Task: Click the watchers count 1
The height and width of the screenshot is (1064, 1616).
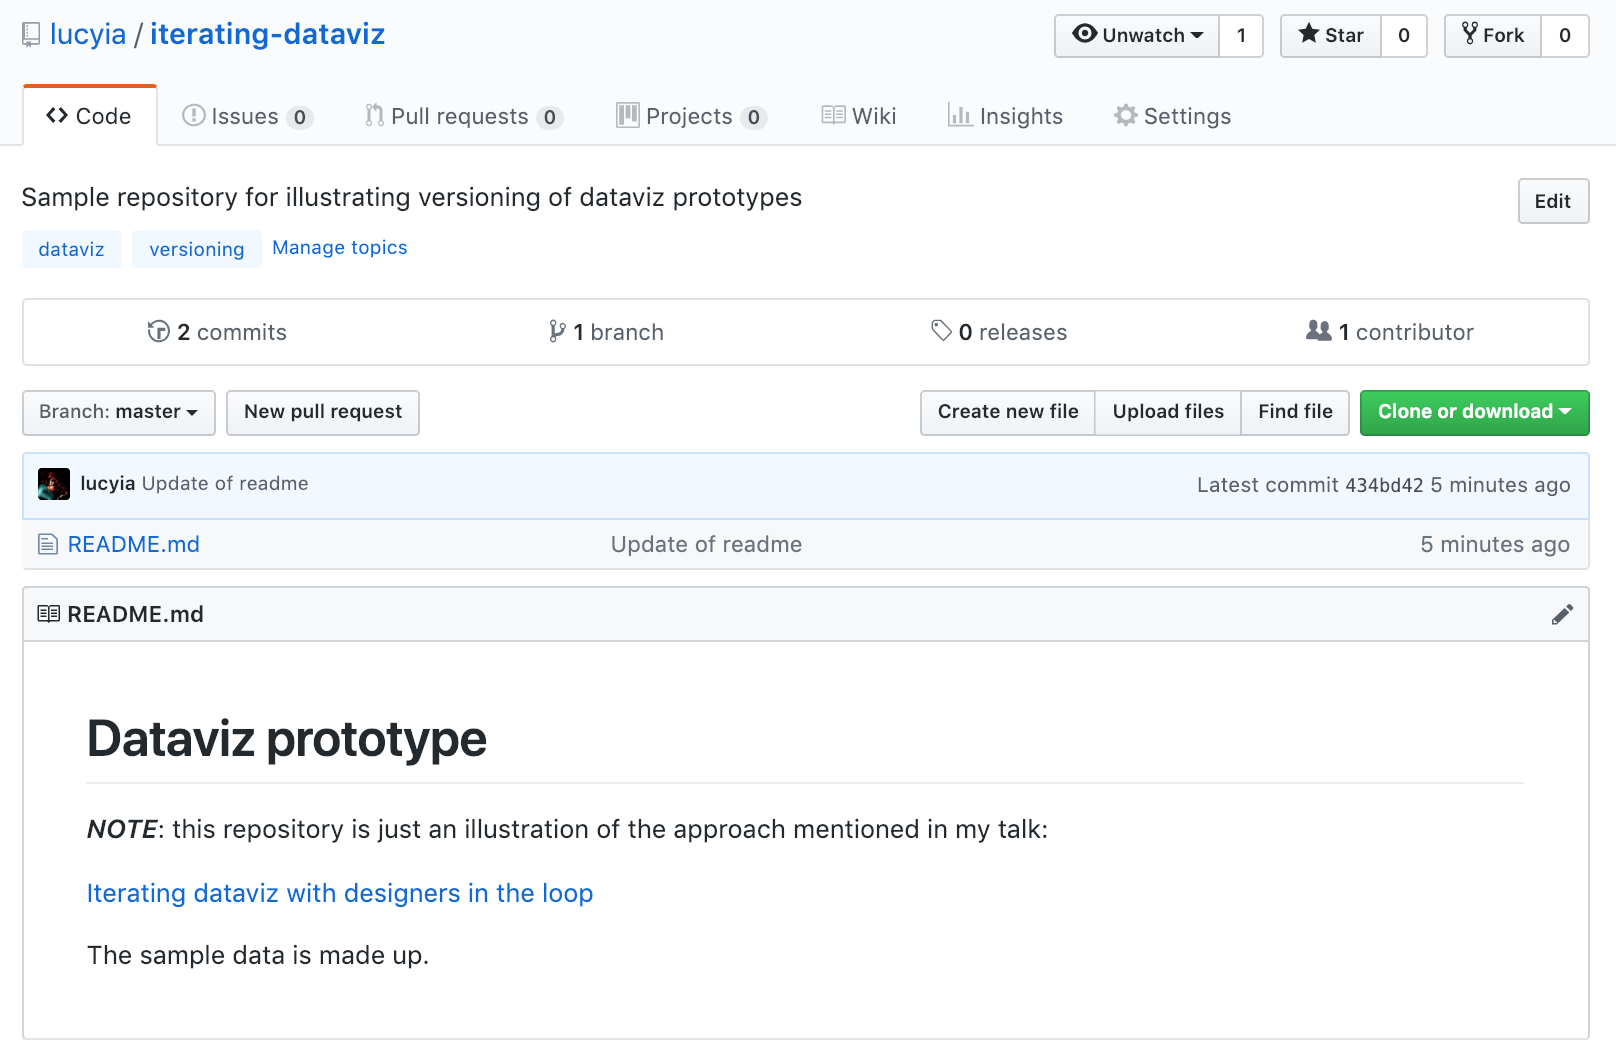Action: [x=1241, y=36]
